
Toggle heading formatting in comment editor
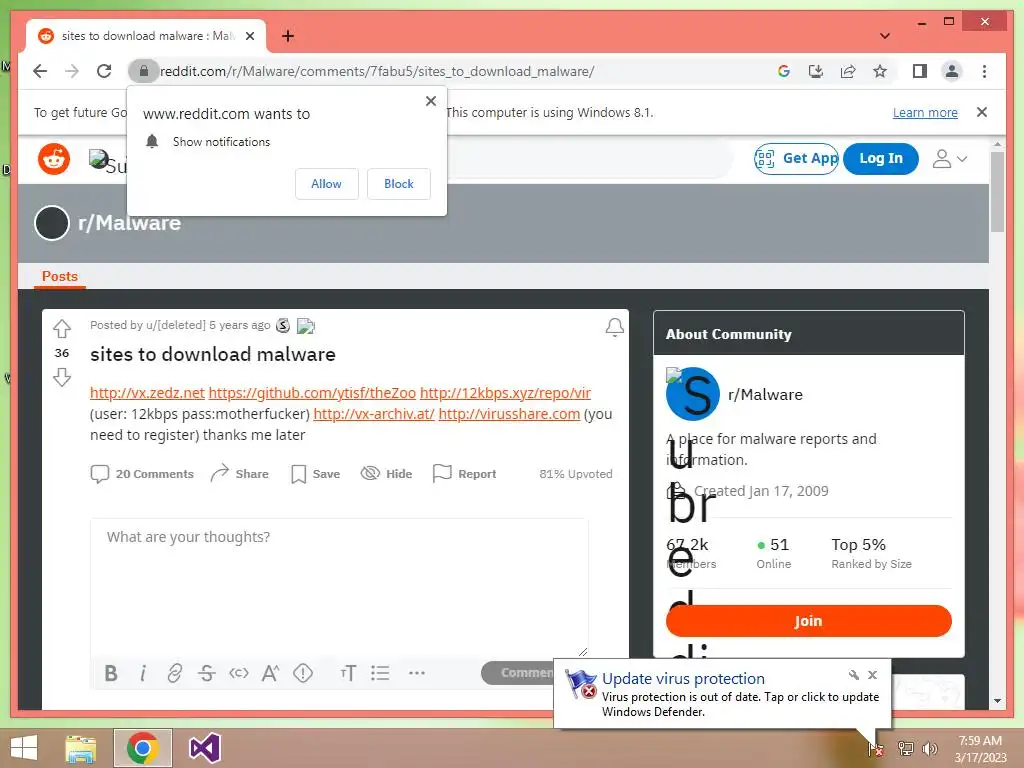[348, 673]
